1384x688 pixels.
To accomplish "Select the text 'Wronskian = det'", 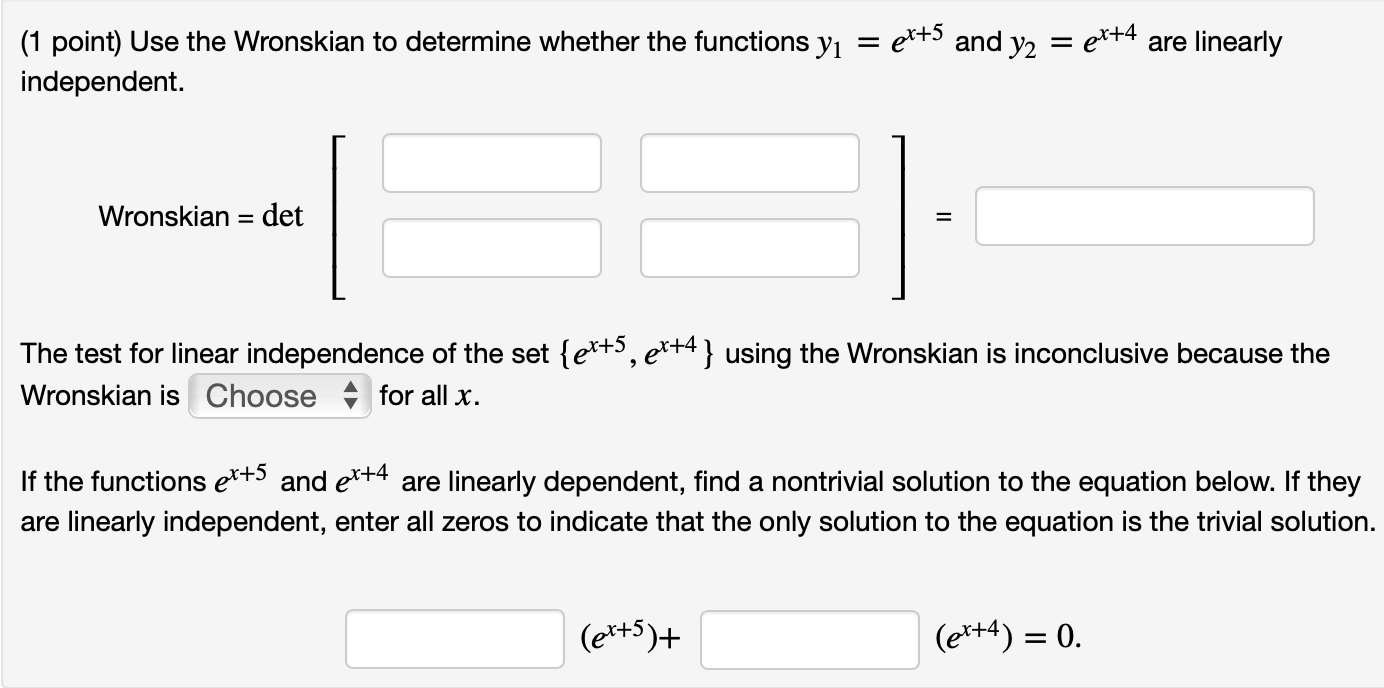I will pyautogui.click(x=201, y=216).
